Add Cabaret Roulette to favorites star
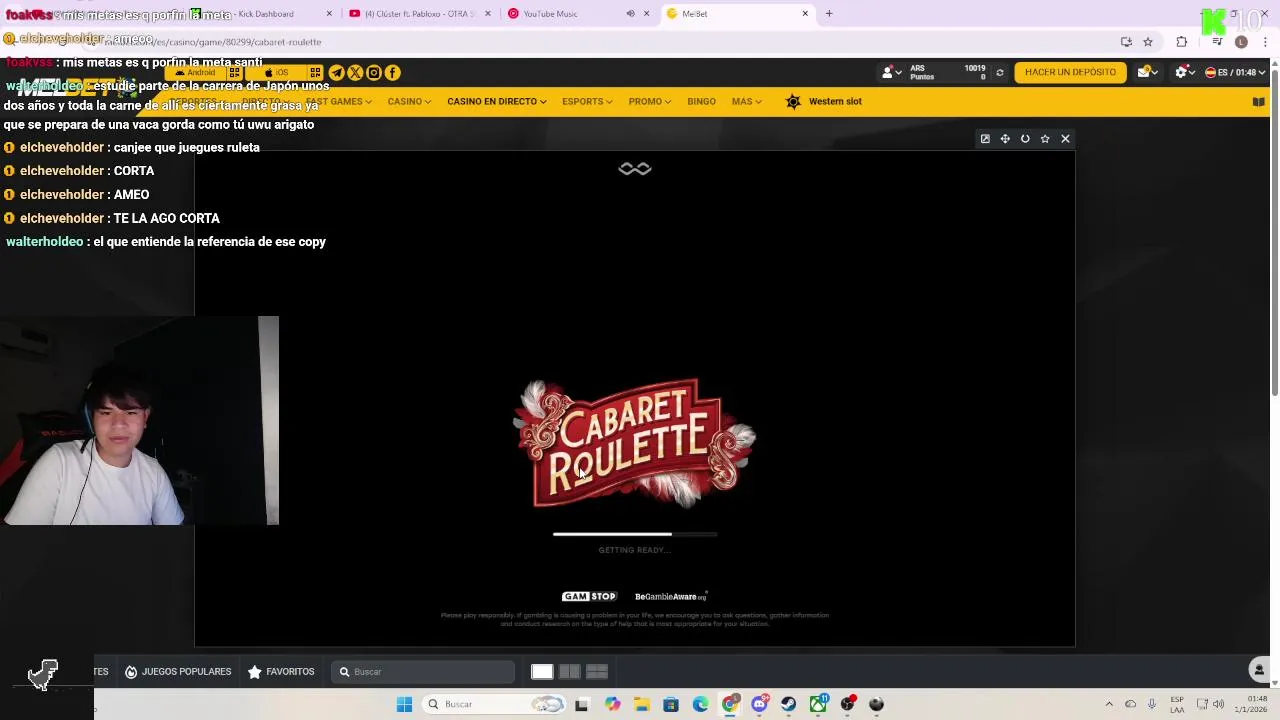Image resolution: width=1280 pixels, height=720 pixels. tap(1045, 139)
